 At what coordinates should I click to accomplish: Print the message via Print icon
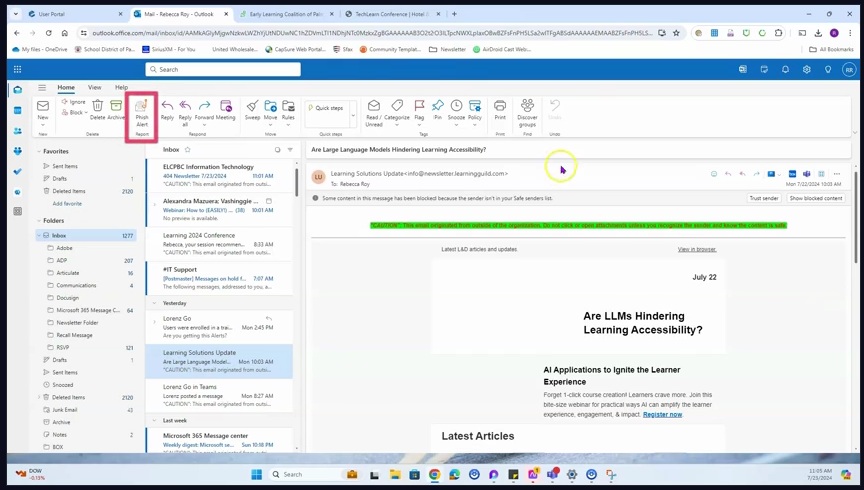coord(500,105)
